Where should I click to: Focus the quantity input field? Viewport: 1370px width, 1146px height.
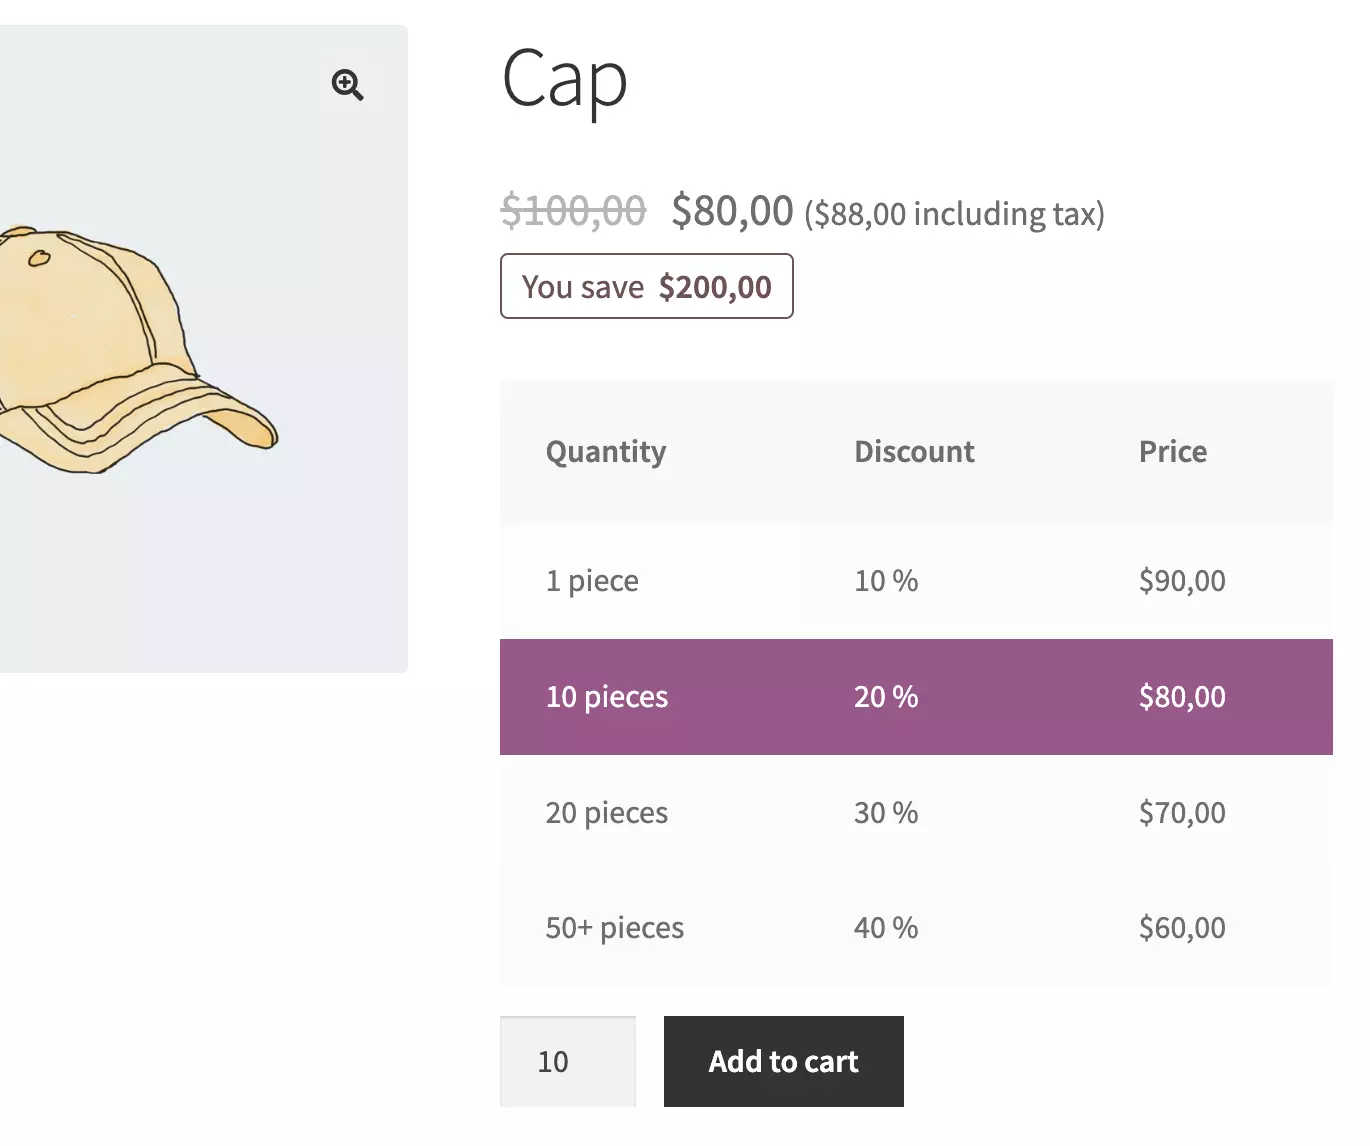pos(567,1061)
